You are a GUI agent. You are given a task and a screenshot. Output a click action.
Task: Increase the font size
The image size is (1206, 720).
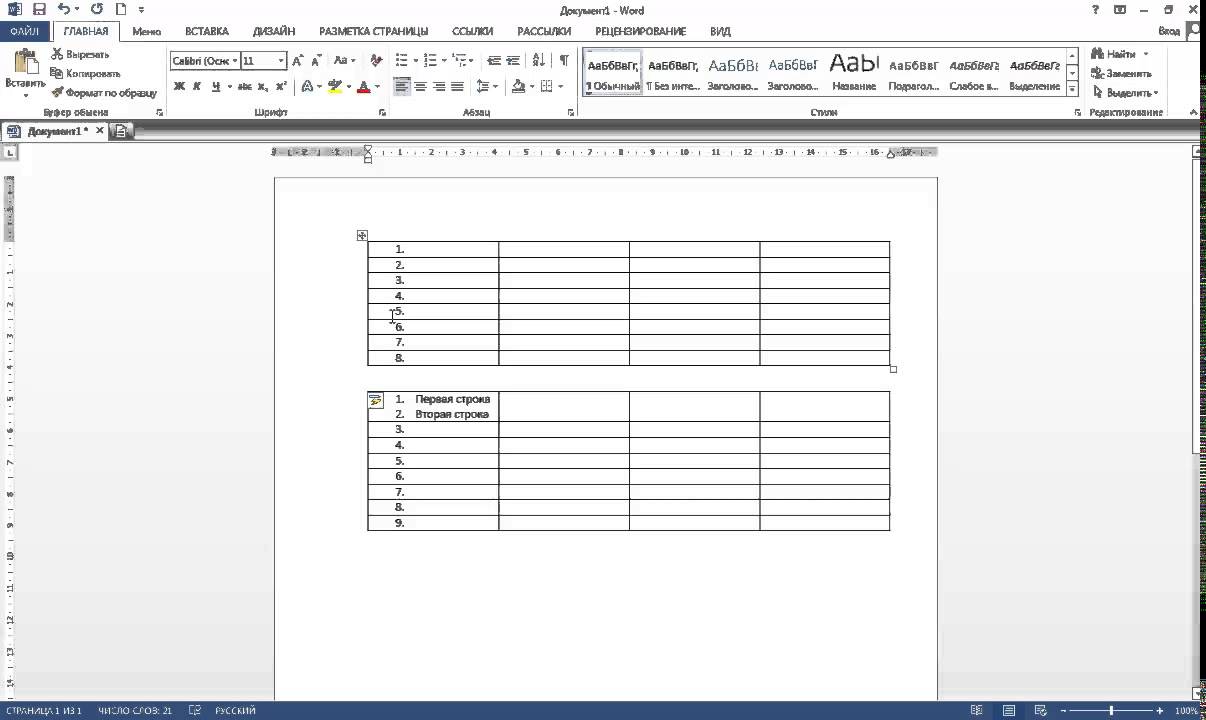[298, 60]
